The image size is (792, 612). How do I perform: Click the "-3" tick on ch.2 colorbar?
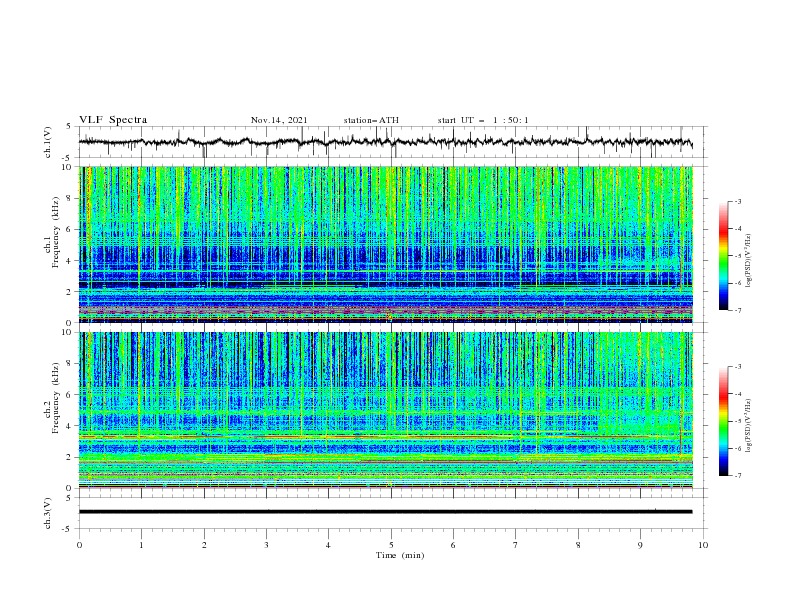point(737,367)
